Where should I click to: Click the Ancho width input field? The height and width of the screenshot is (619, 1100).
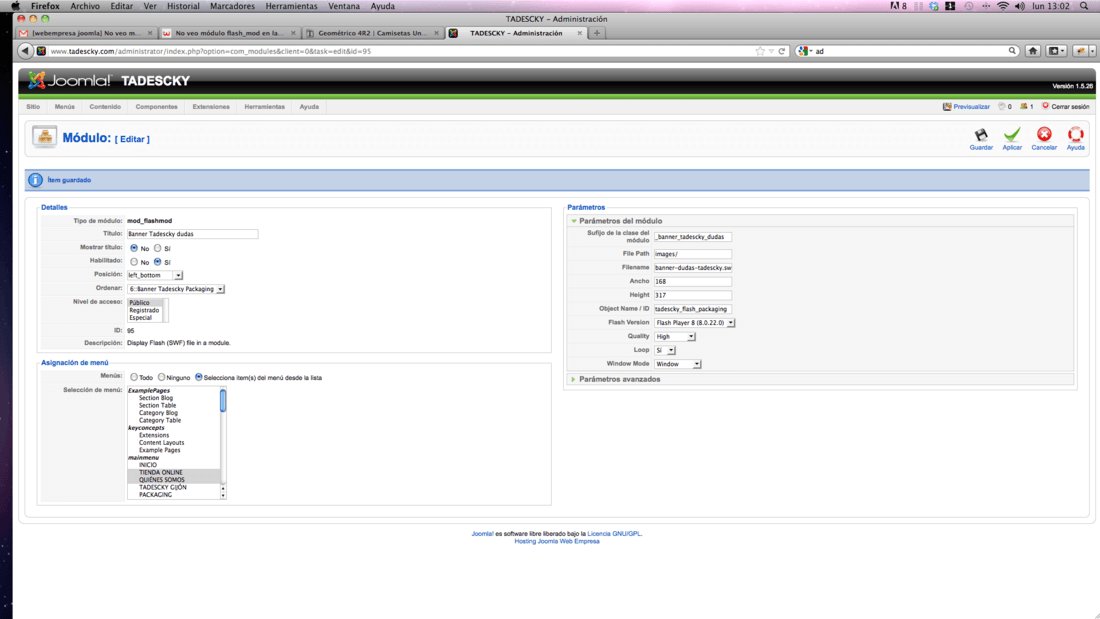click(x=692, y=281)
